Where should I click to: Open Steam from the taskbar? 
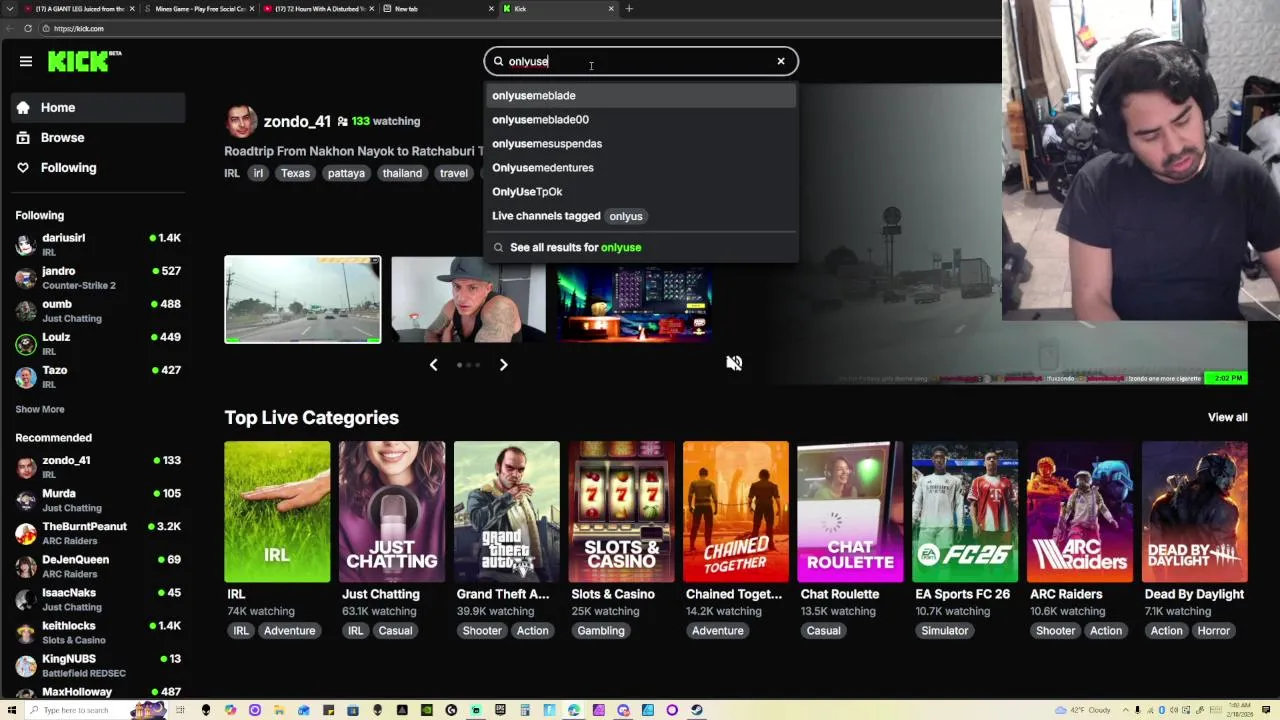(696, 710)
